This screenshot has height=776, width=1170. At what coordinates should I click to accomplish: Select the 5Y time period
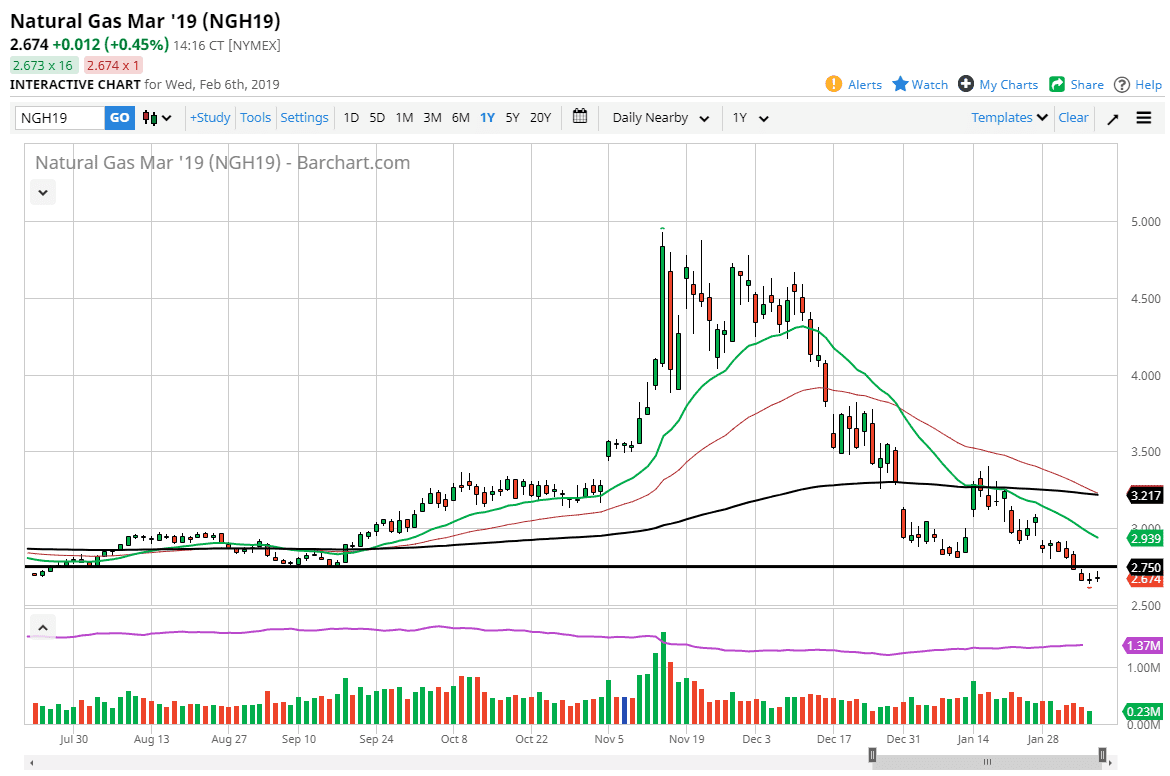(x=512, y=118)
